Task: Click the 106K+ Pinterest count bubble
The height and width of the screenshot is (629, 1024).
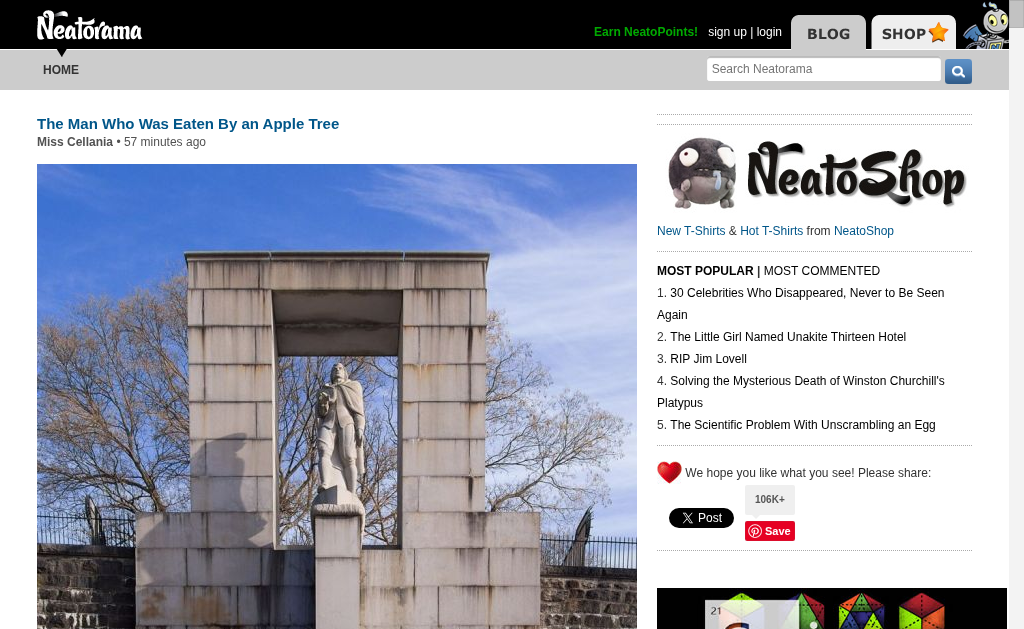Action: pyautogui.click(x=770, y=500)
